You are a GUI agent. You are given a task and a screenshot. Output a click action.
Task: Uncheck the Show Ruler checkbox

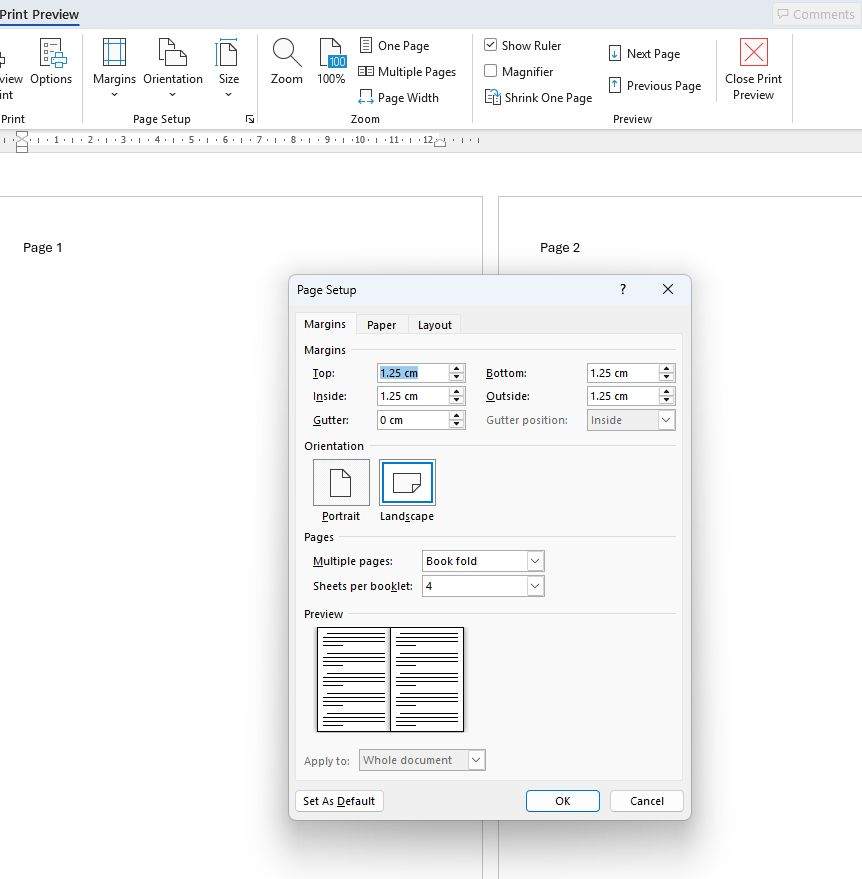click(490, 45)
